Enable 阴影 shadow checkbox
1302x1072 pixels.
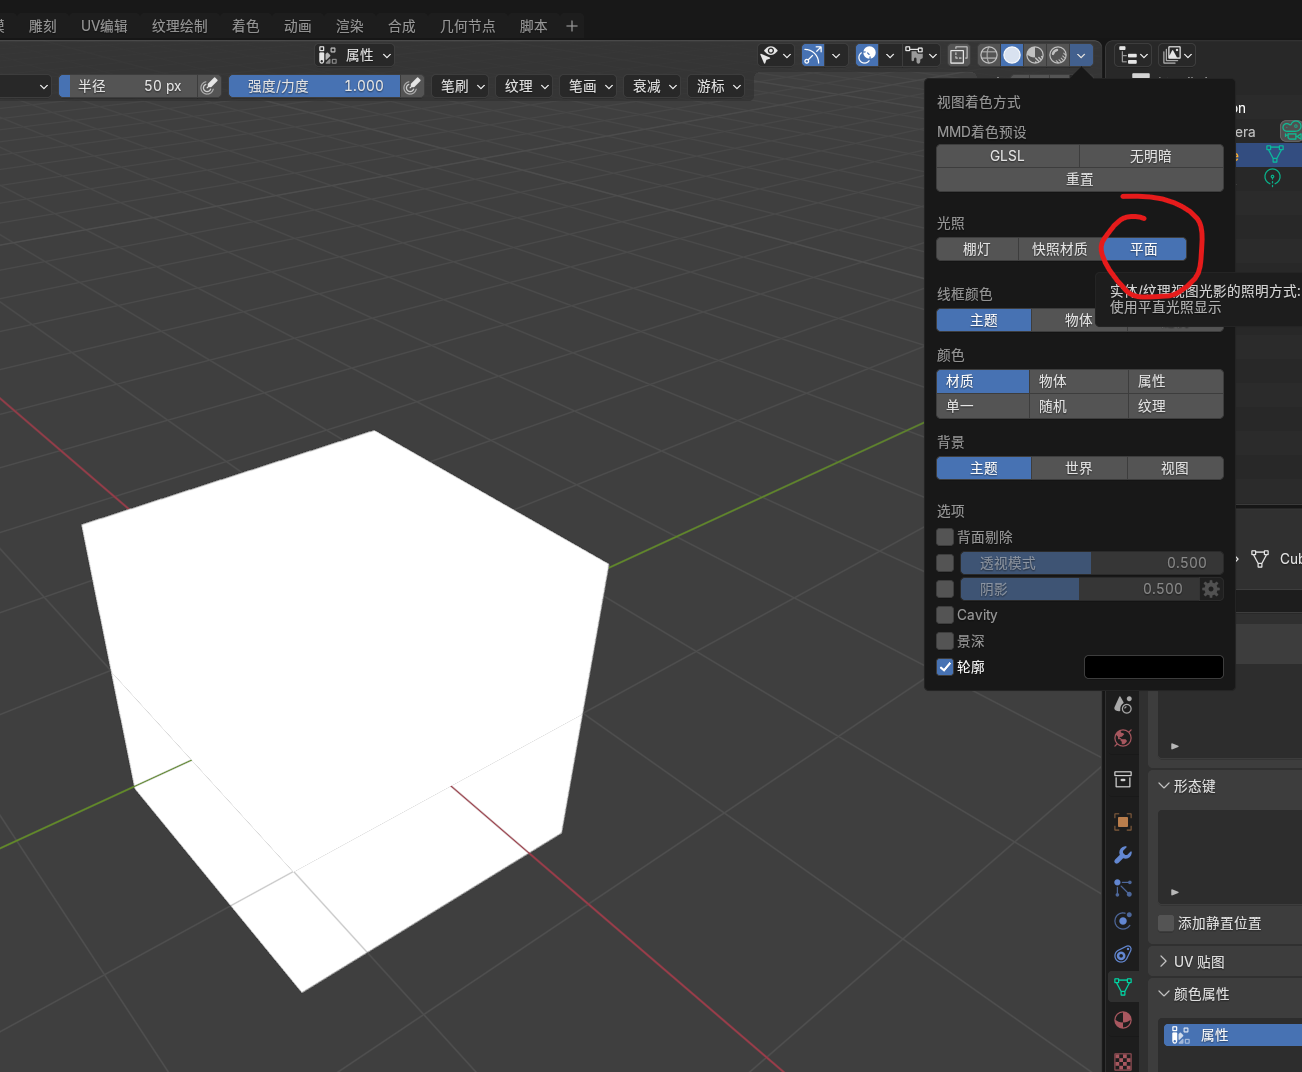[945, 589]
